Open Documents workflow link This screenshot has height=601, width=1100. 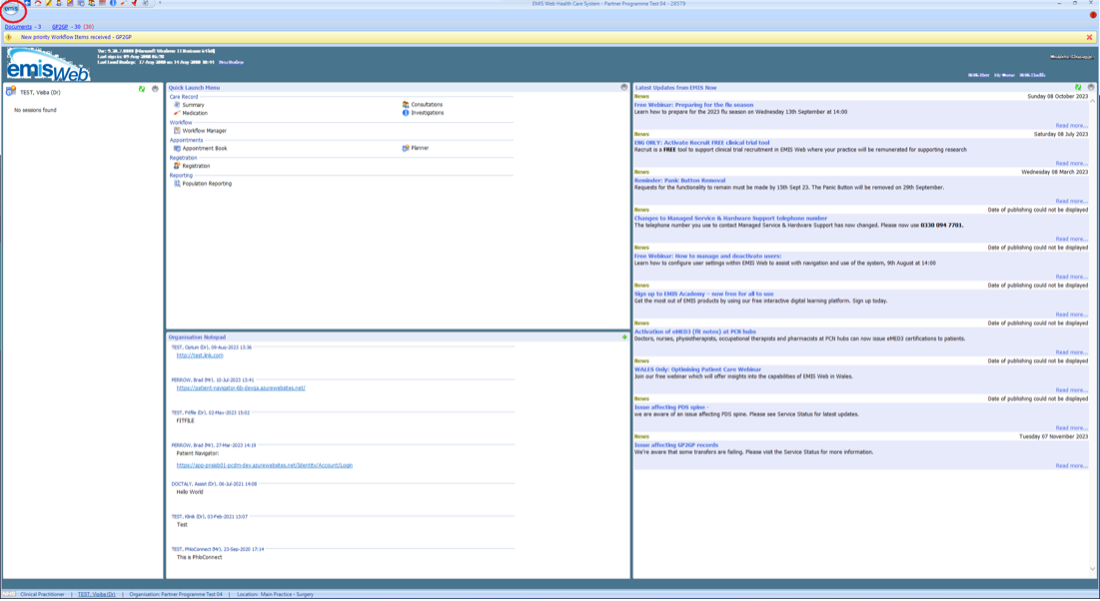18,27
